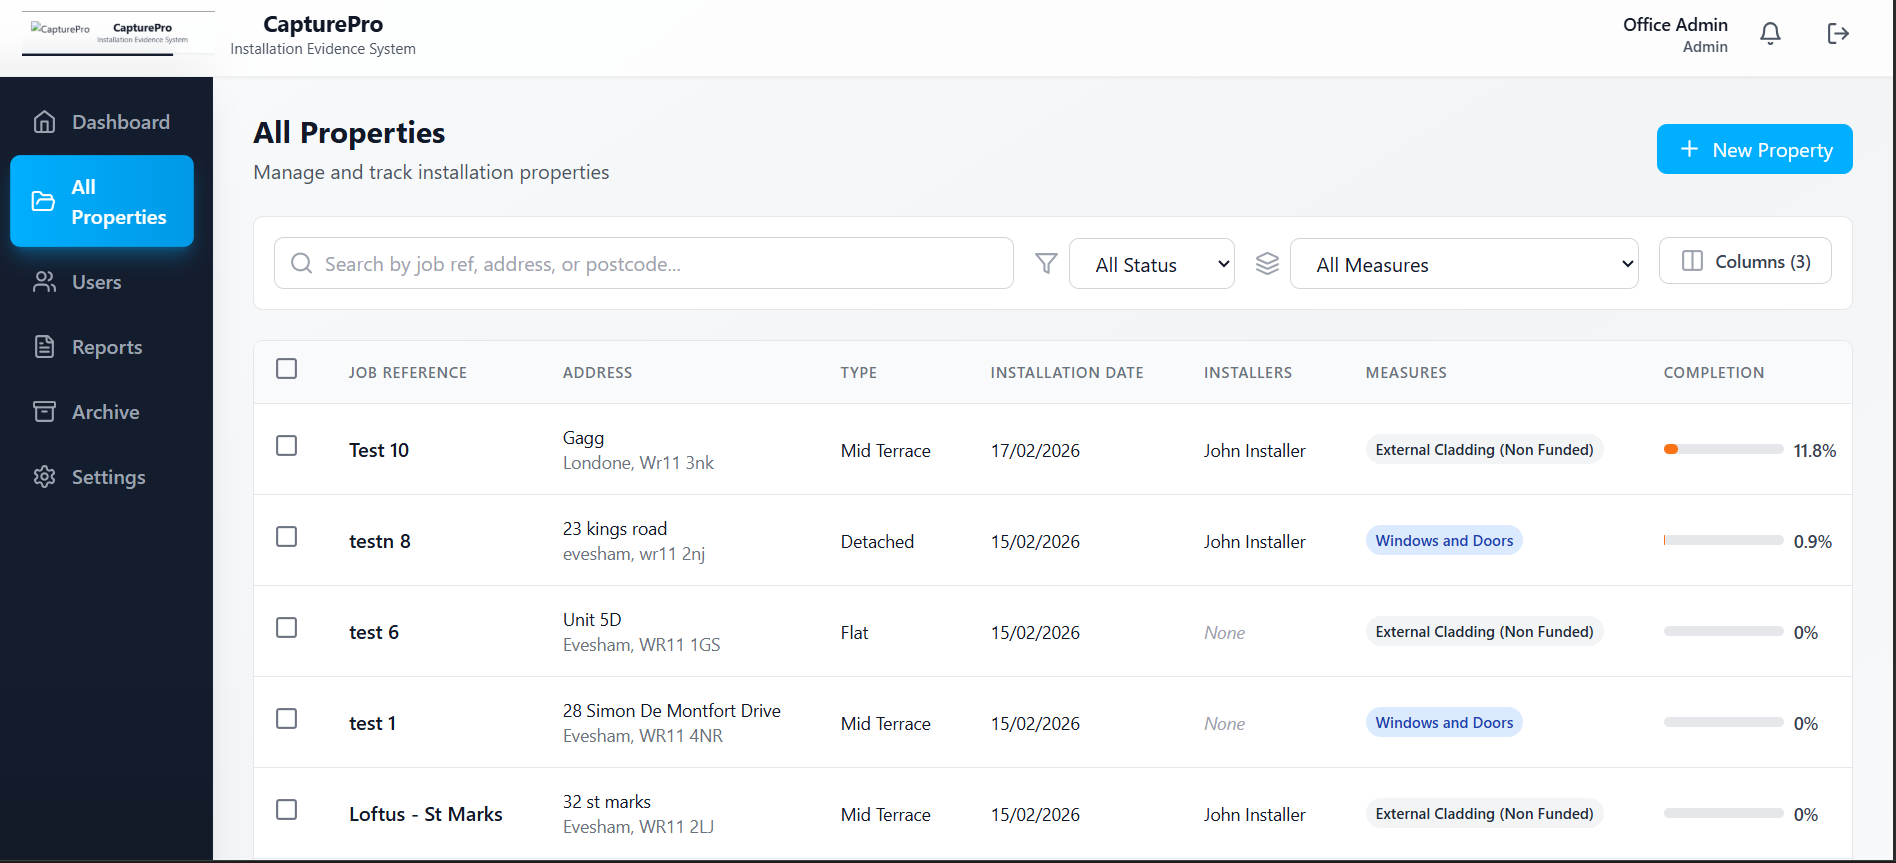Open the Loftus - St Marks job
This screenshot has height=863, width=1896.
425,814
